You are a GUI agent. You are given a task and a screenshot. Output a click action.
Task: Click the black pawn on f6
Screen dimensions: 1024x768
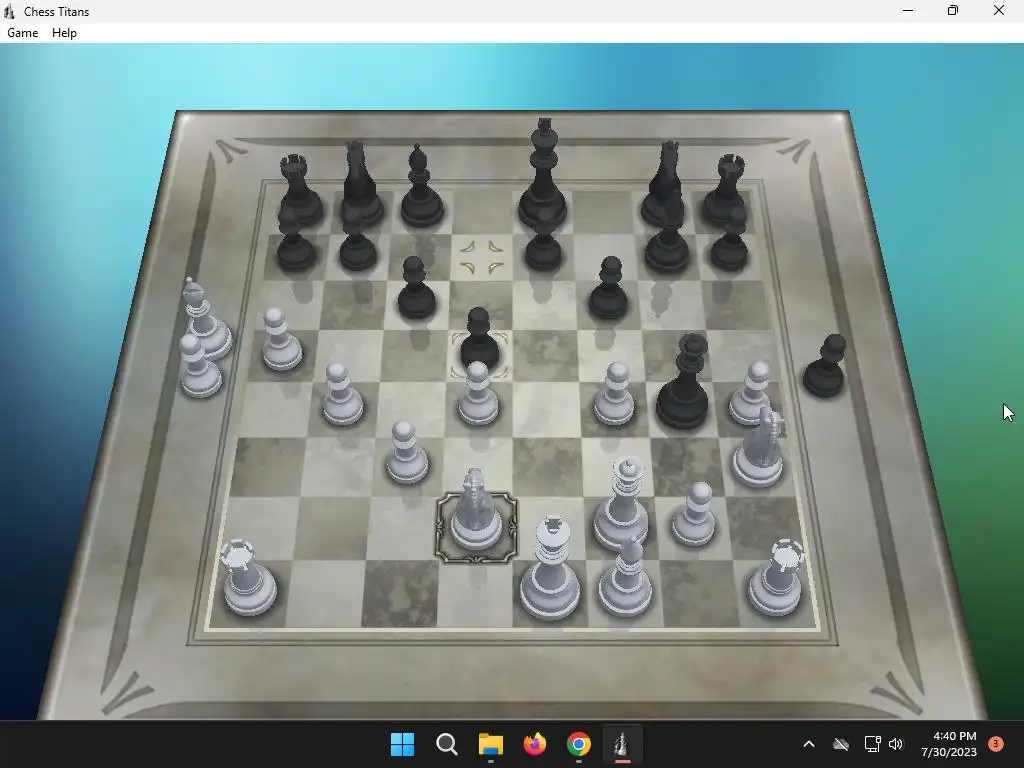pyautogui.click(x=609, y=288)
